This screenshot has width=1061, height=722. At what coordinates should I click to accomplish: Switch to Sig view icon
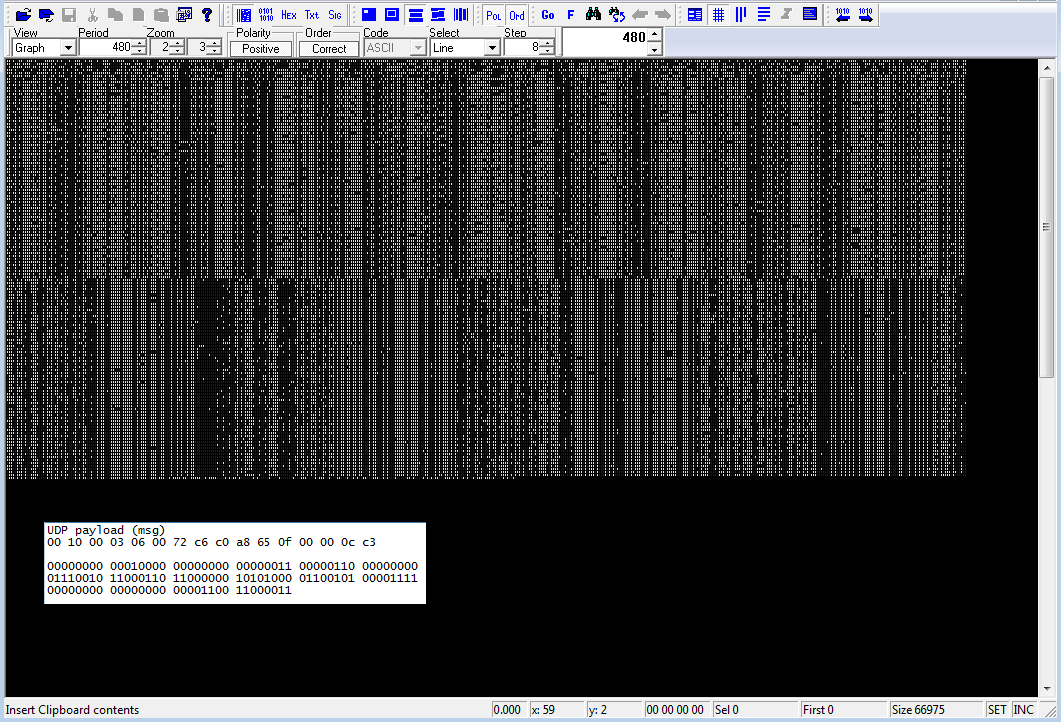point(334,14)
